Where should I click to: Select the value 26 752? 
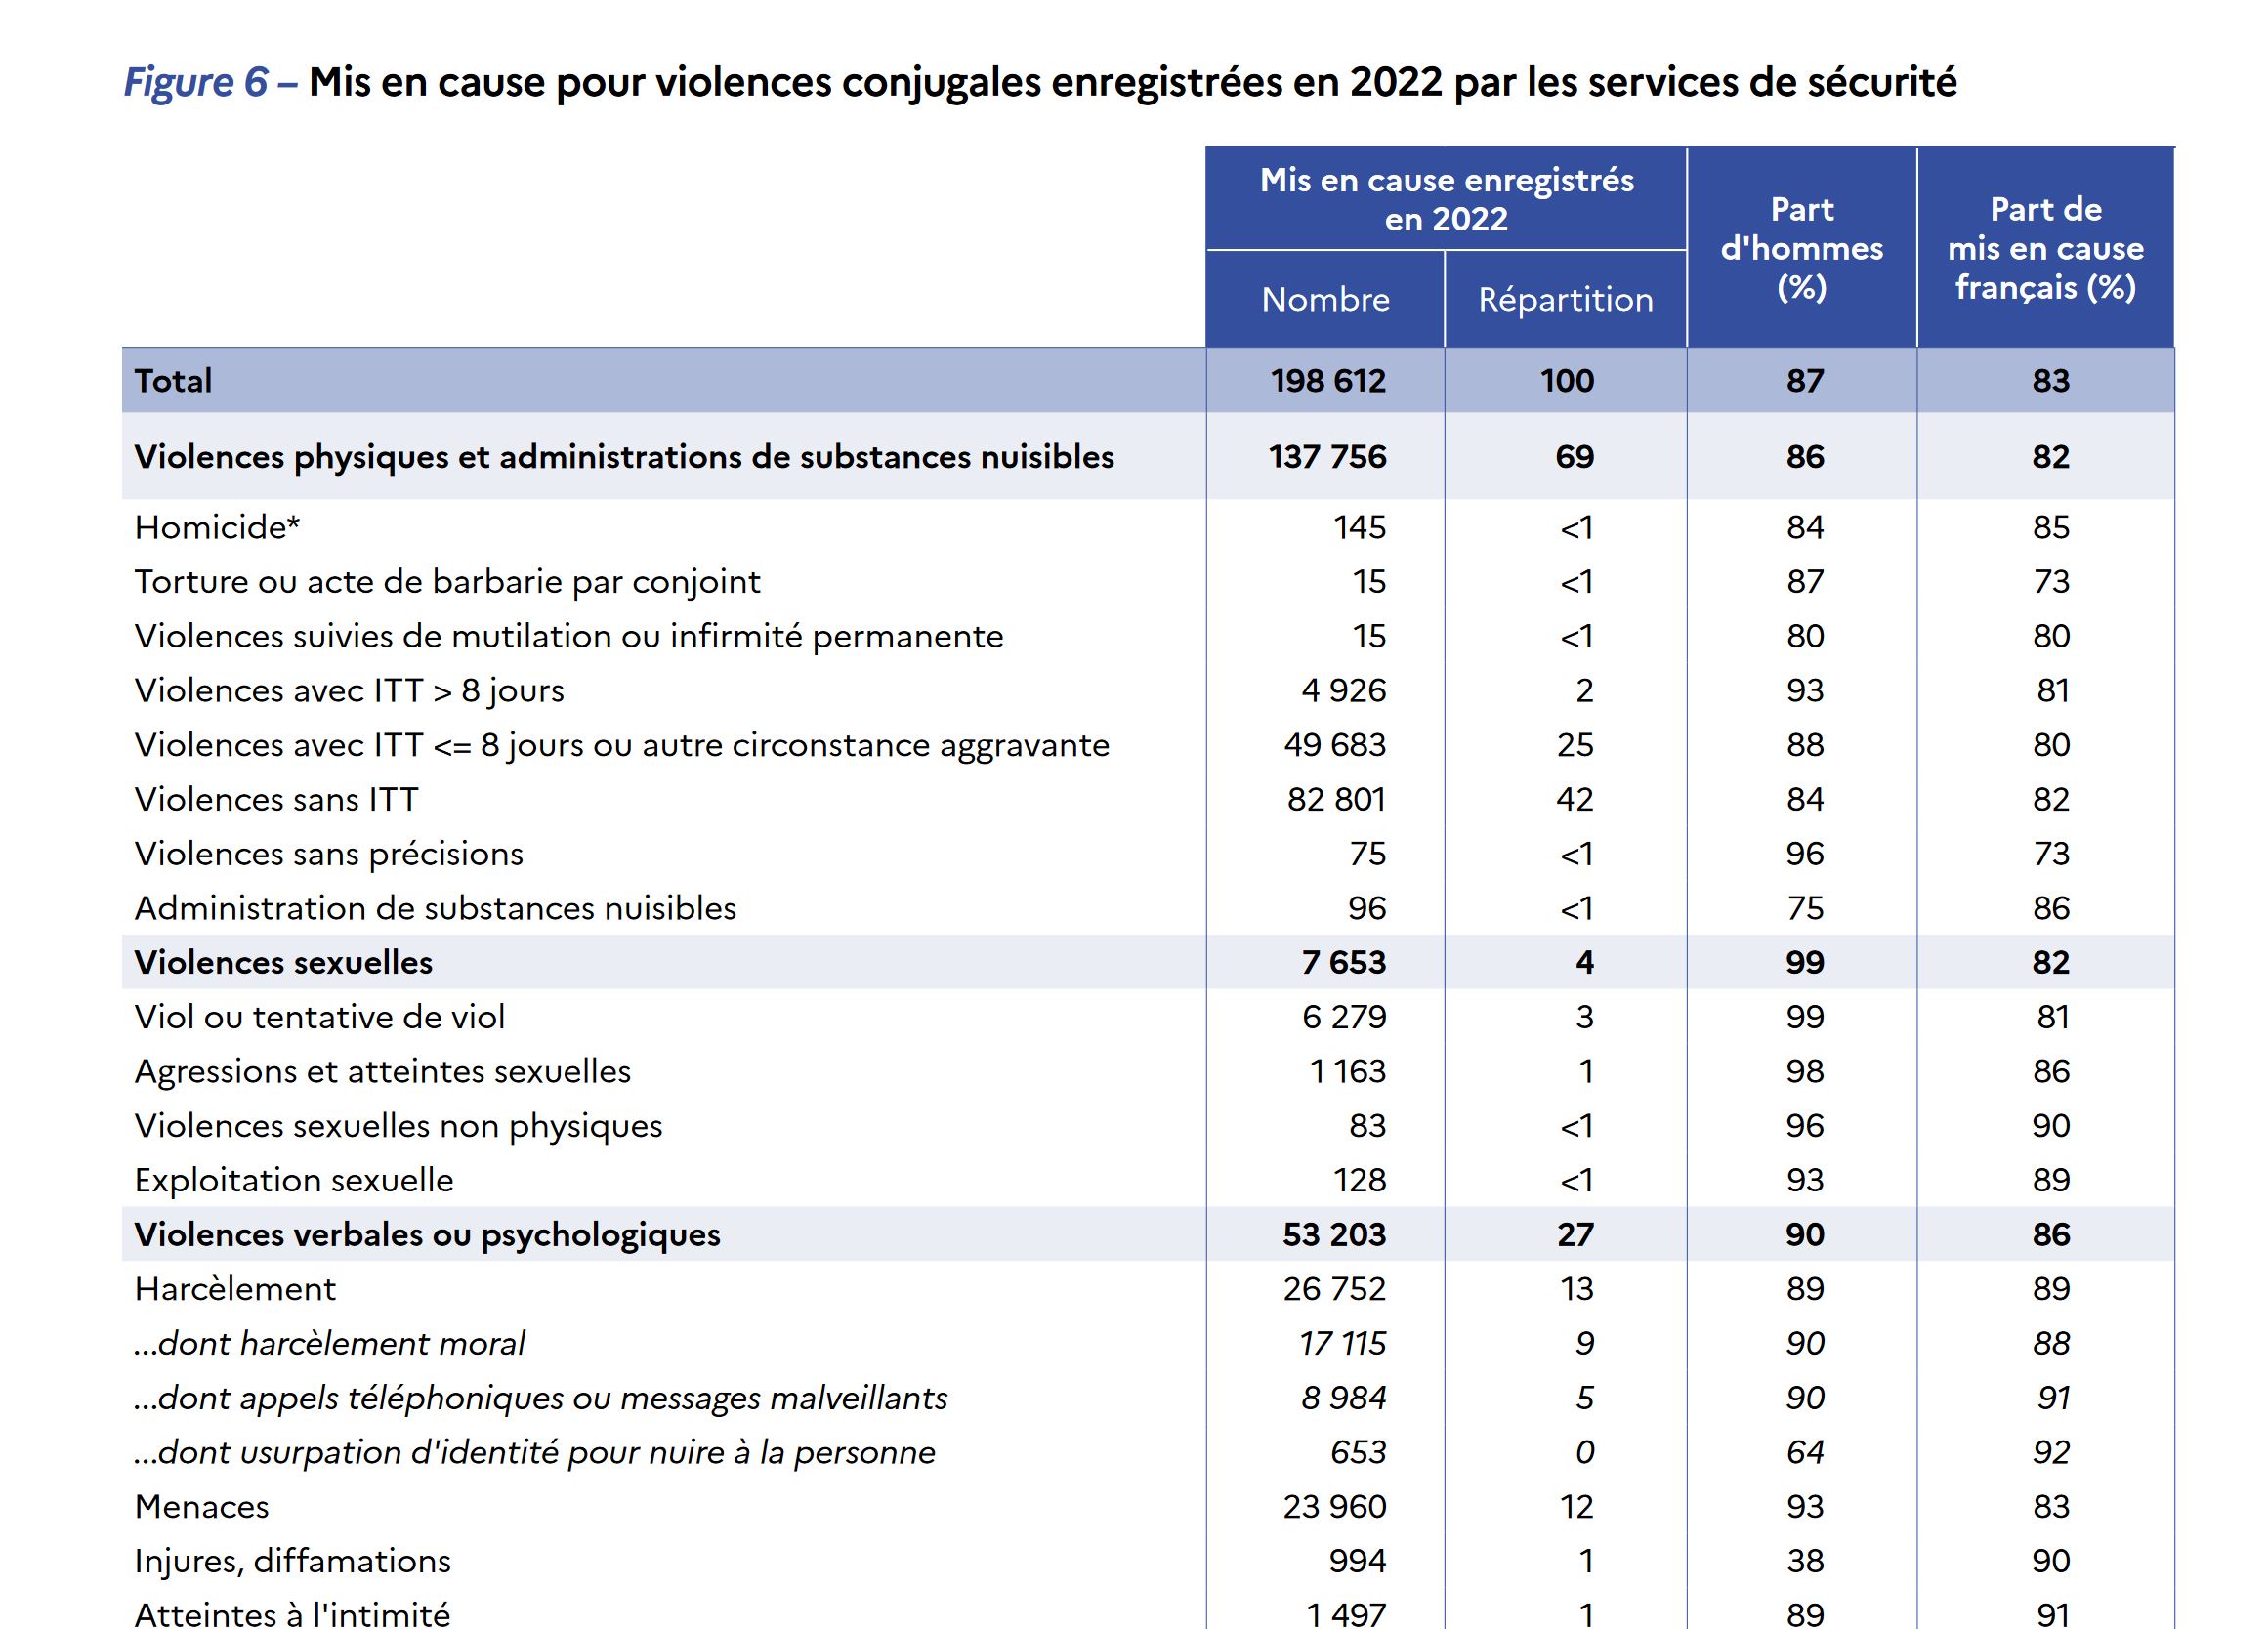click(1335, 1289)
